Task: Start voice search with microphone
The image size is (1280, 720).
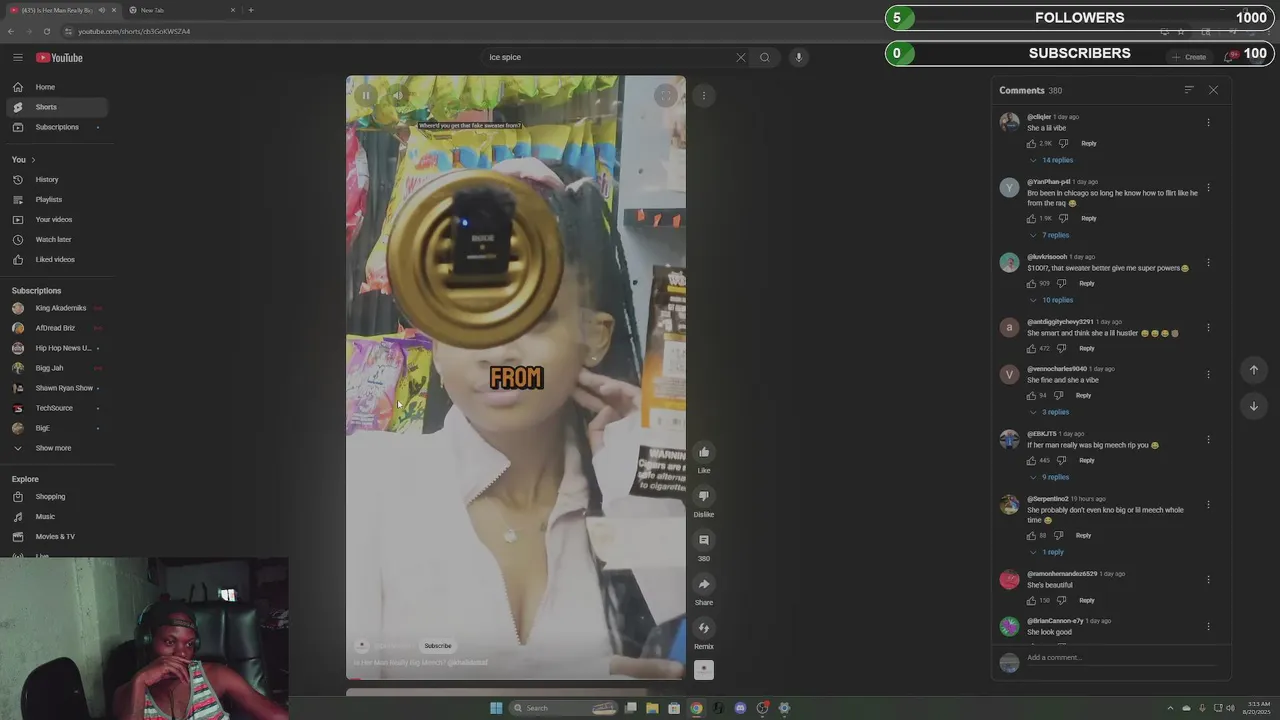Action: [x=798, y=57]
